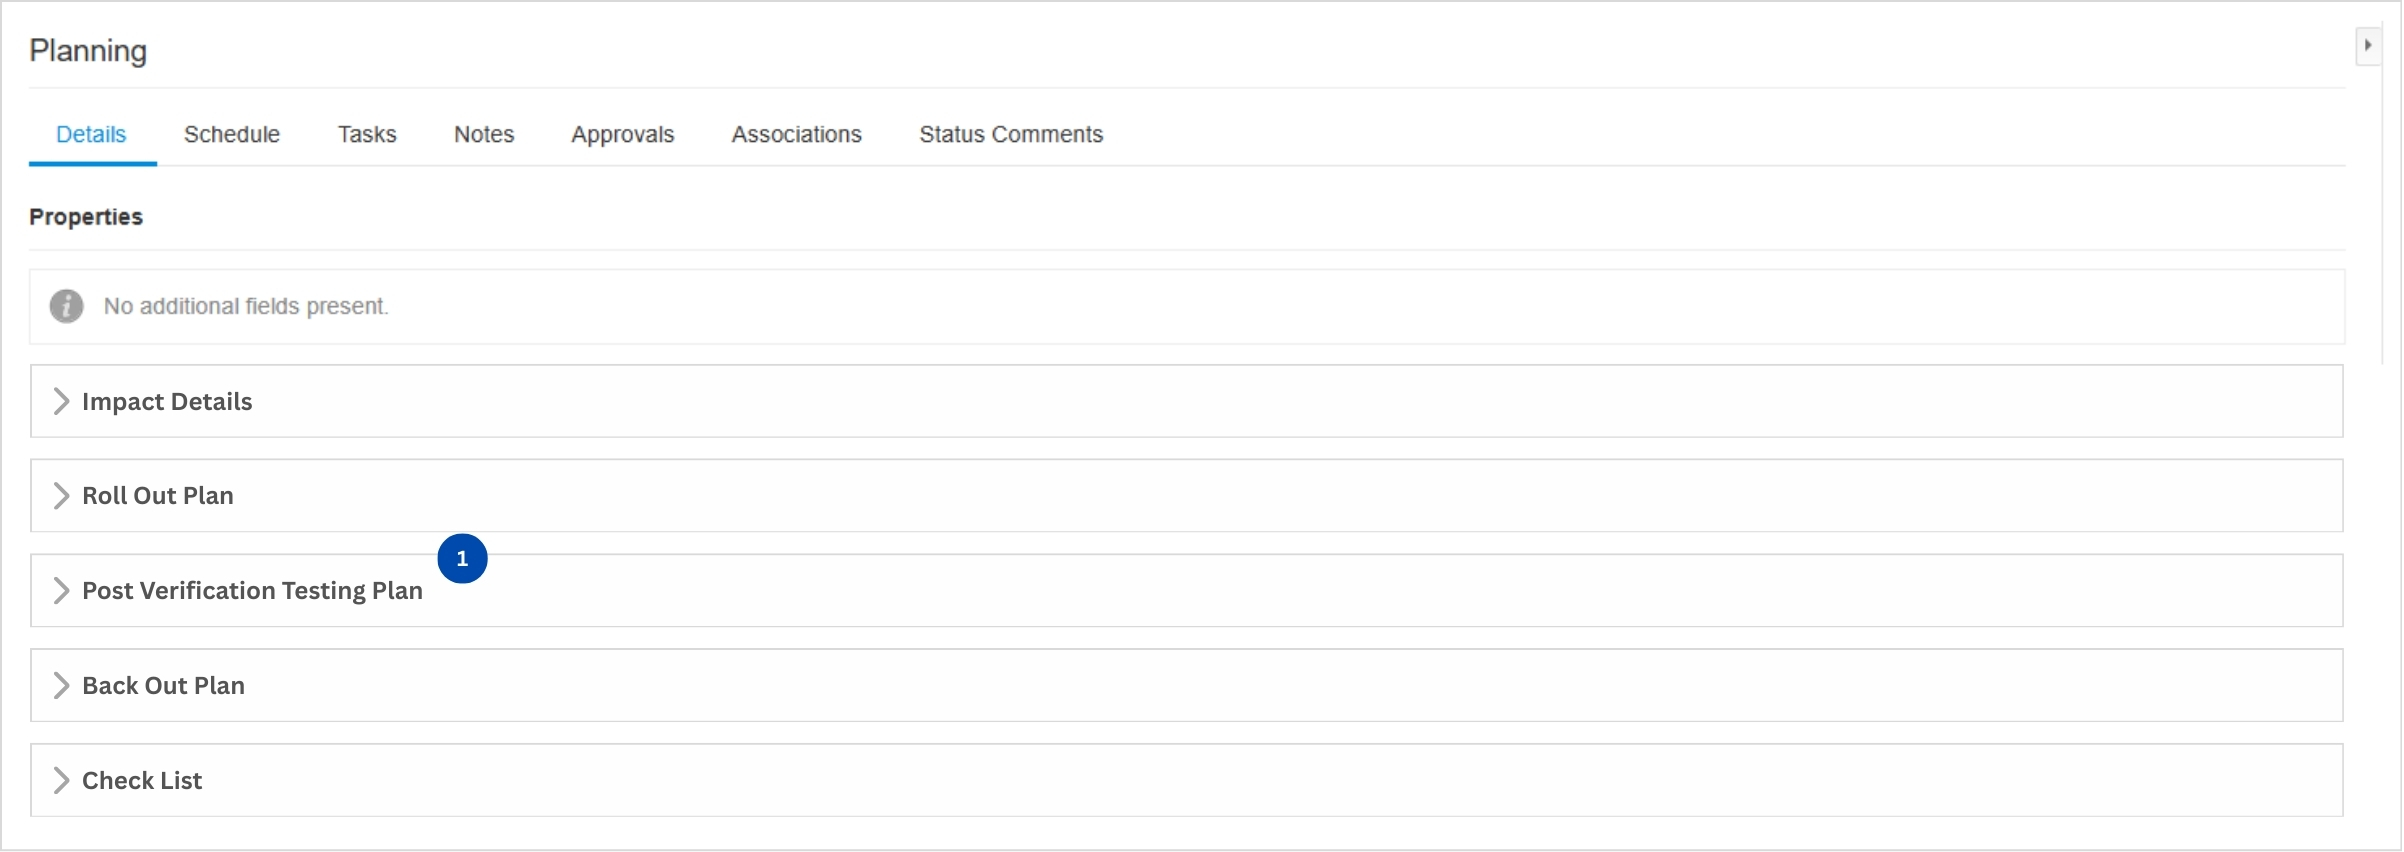The image size is (2404, 852).
Task: Click the collapse panel arrow at top right
Action: pos(2368,46)
